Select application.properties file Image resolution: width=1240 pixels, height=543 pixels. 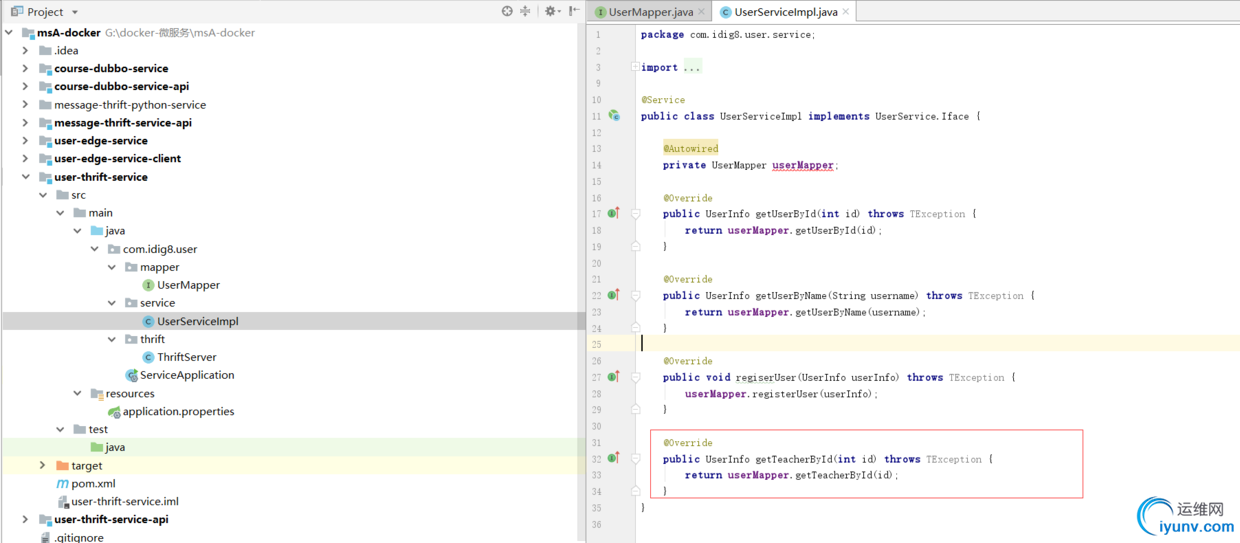179,412
